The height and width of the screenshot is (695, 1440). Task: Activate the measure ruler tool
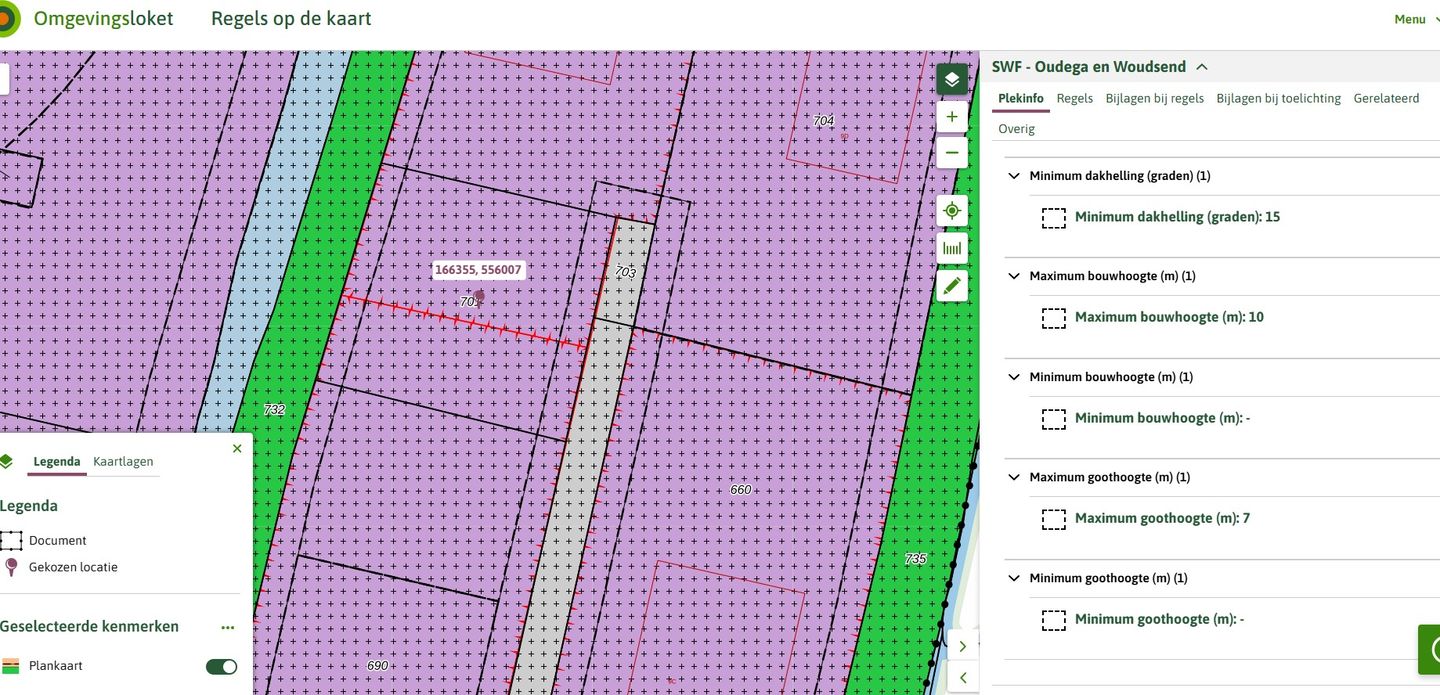[951, 249]
